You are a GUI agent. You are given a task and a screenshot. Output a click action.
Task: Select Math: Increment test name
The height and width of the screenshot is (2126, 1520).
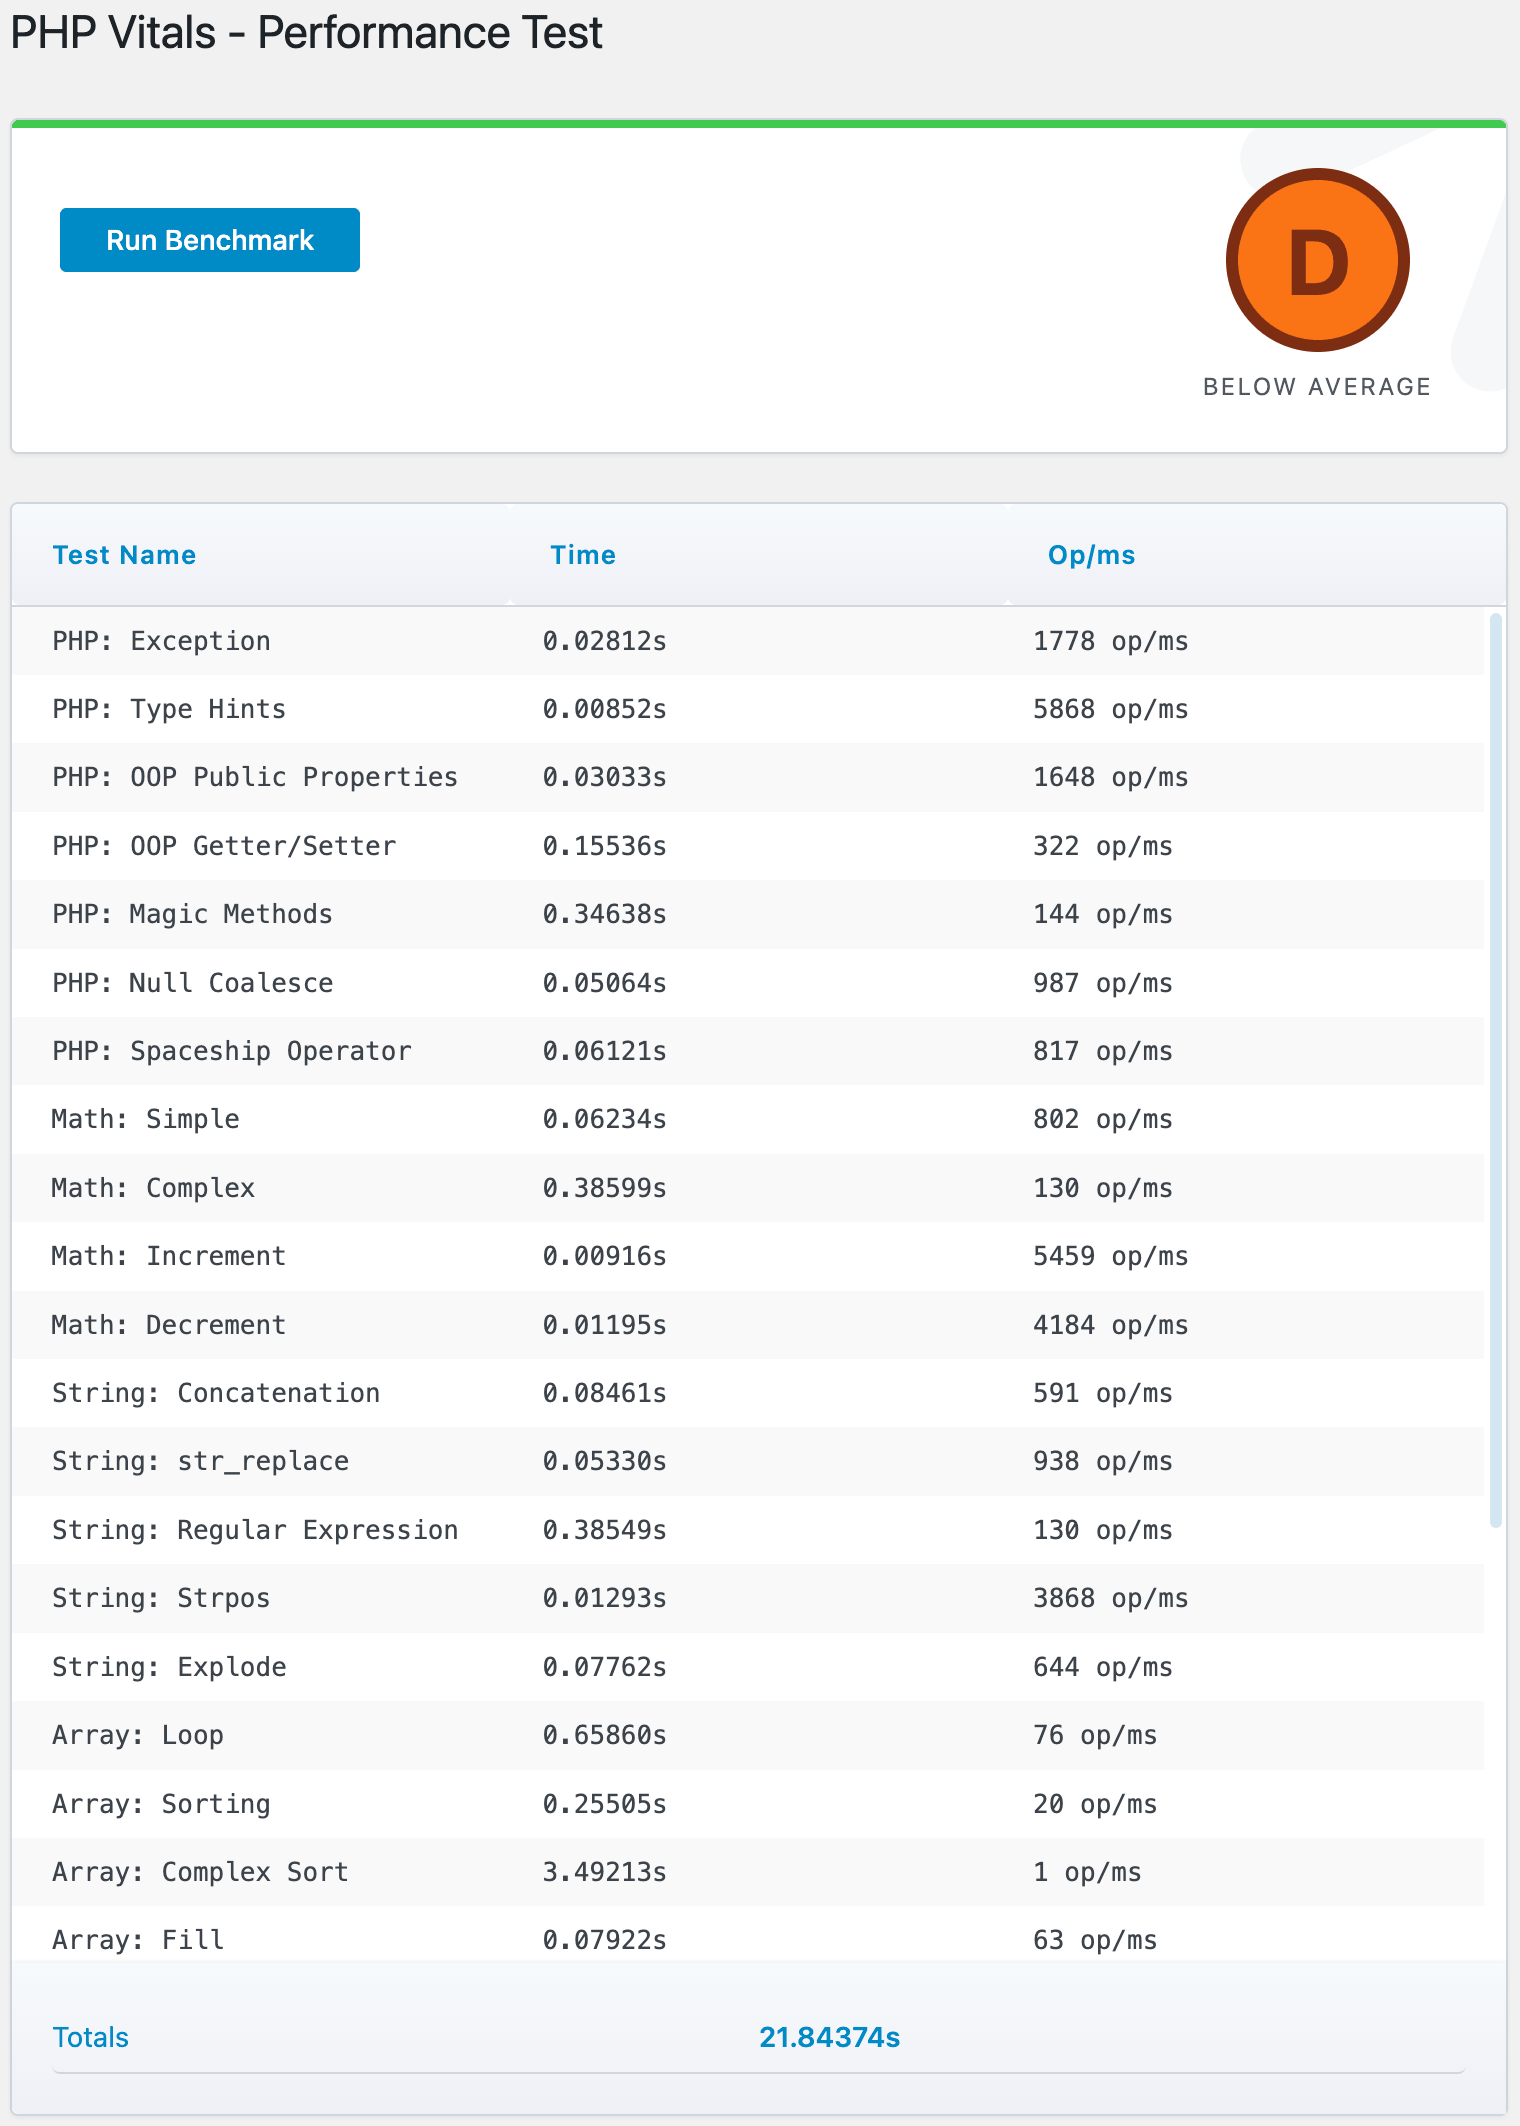[169, 1256]
